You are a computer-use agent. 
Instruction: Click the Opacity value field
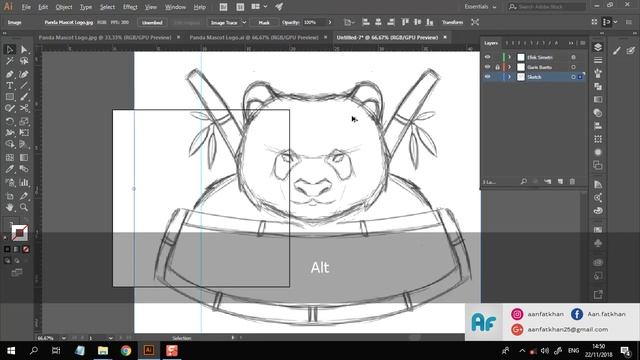(314, 22)
